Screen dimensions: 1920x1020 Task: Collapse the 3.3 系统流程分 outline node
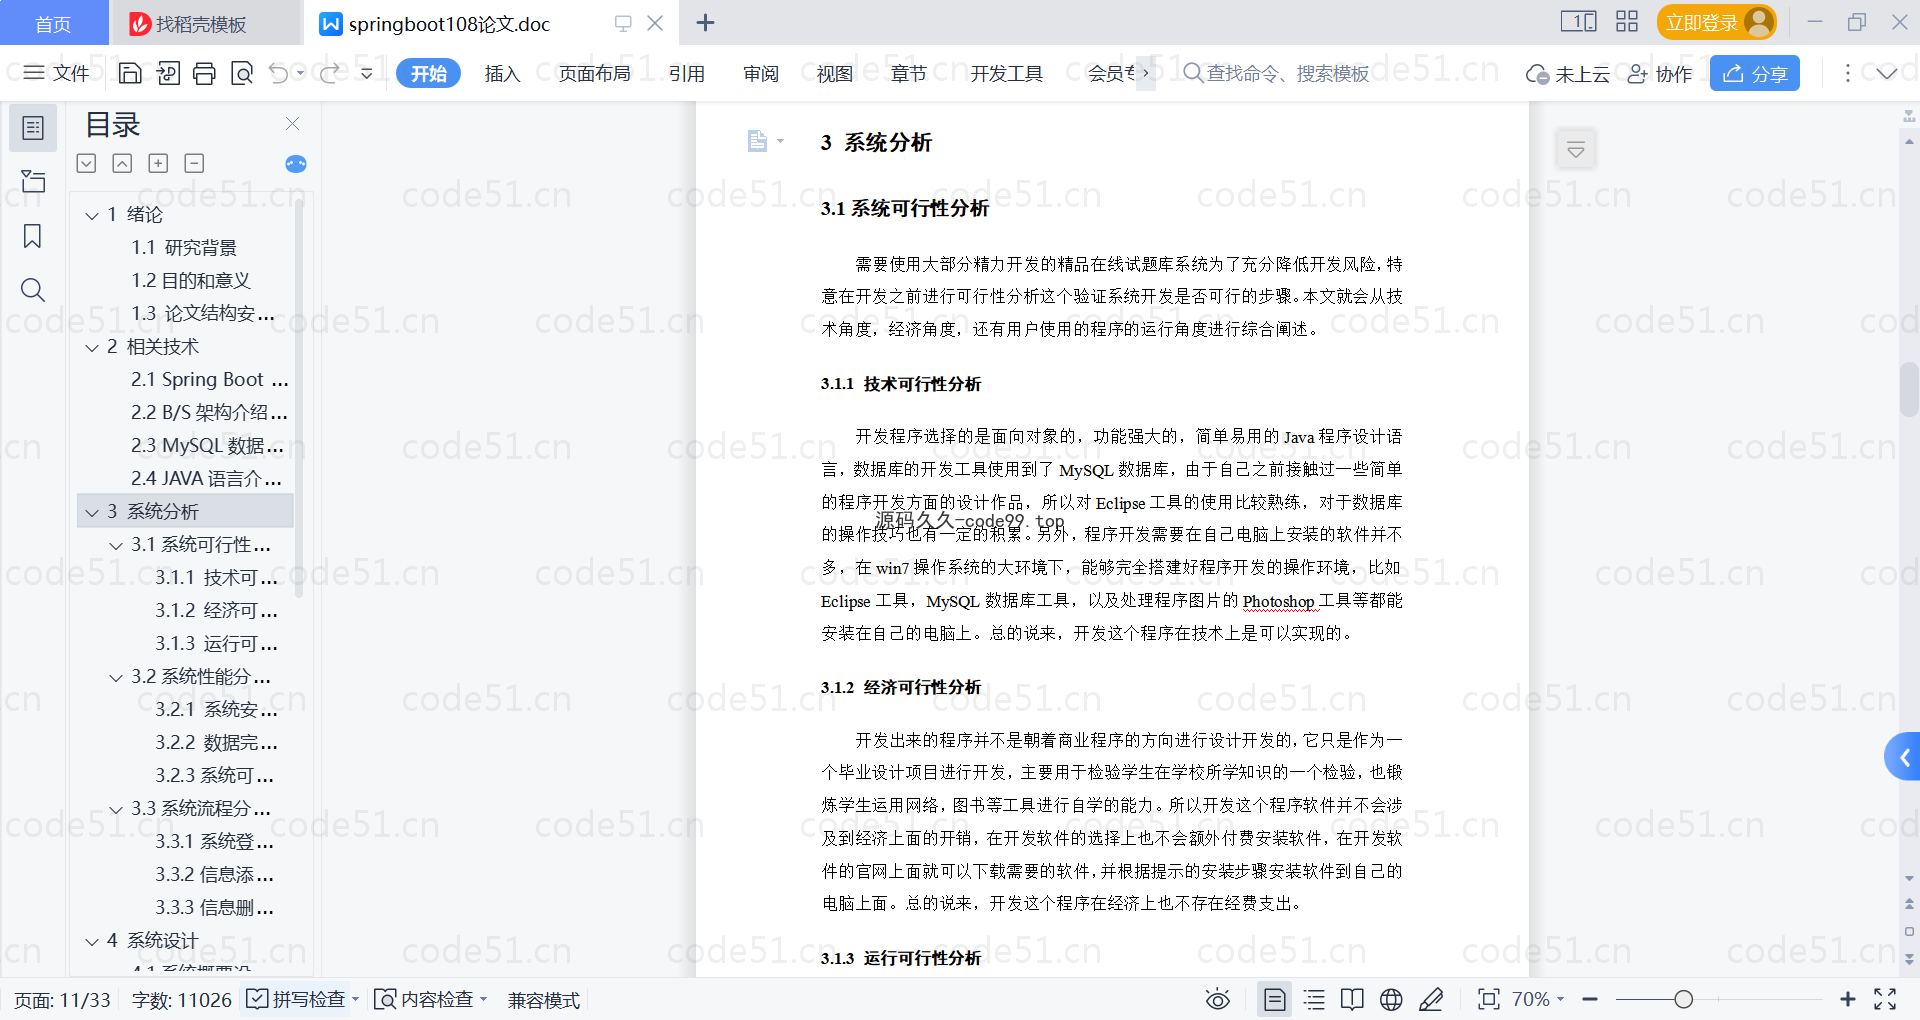[x=116, y=809]
